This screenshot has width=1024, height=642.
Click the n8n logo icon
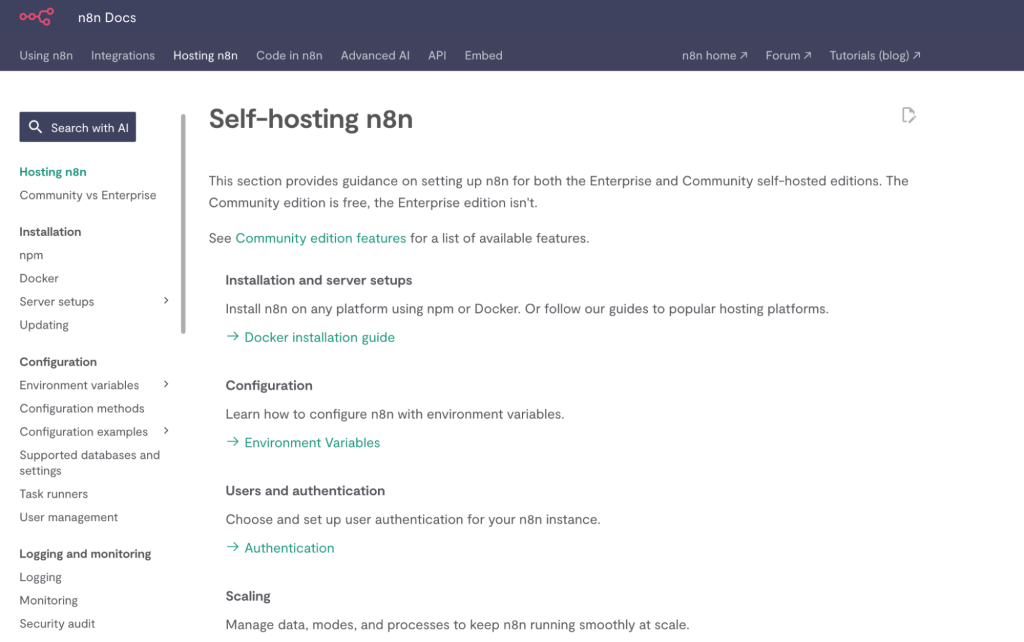tap(36, 17)
